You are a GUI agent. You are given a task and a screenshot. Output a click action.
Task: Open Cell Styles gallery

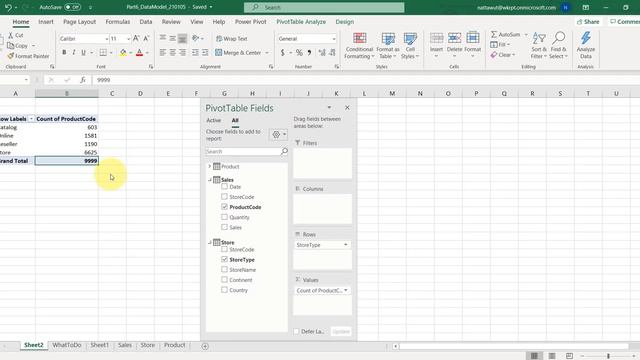click(410, 46)
